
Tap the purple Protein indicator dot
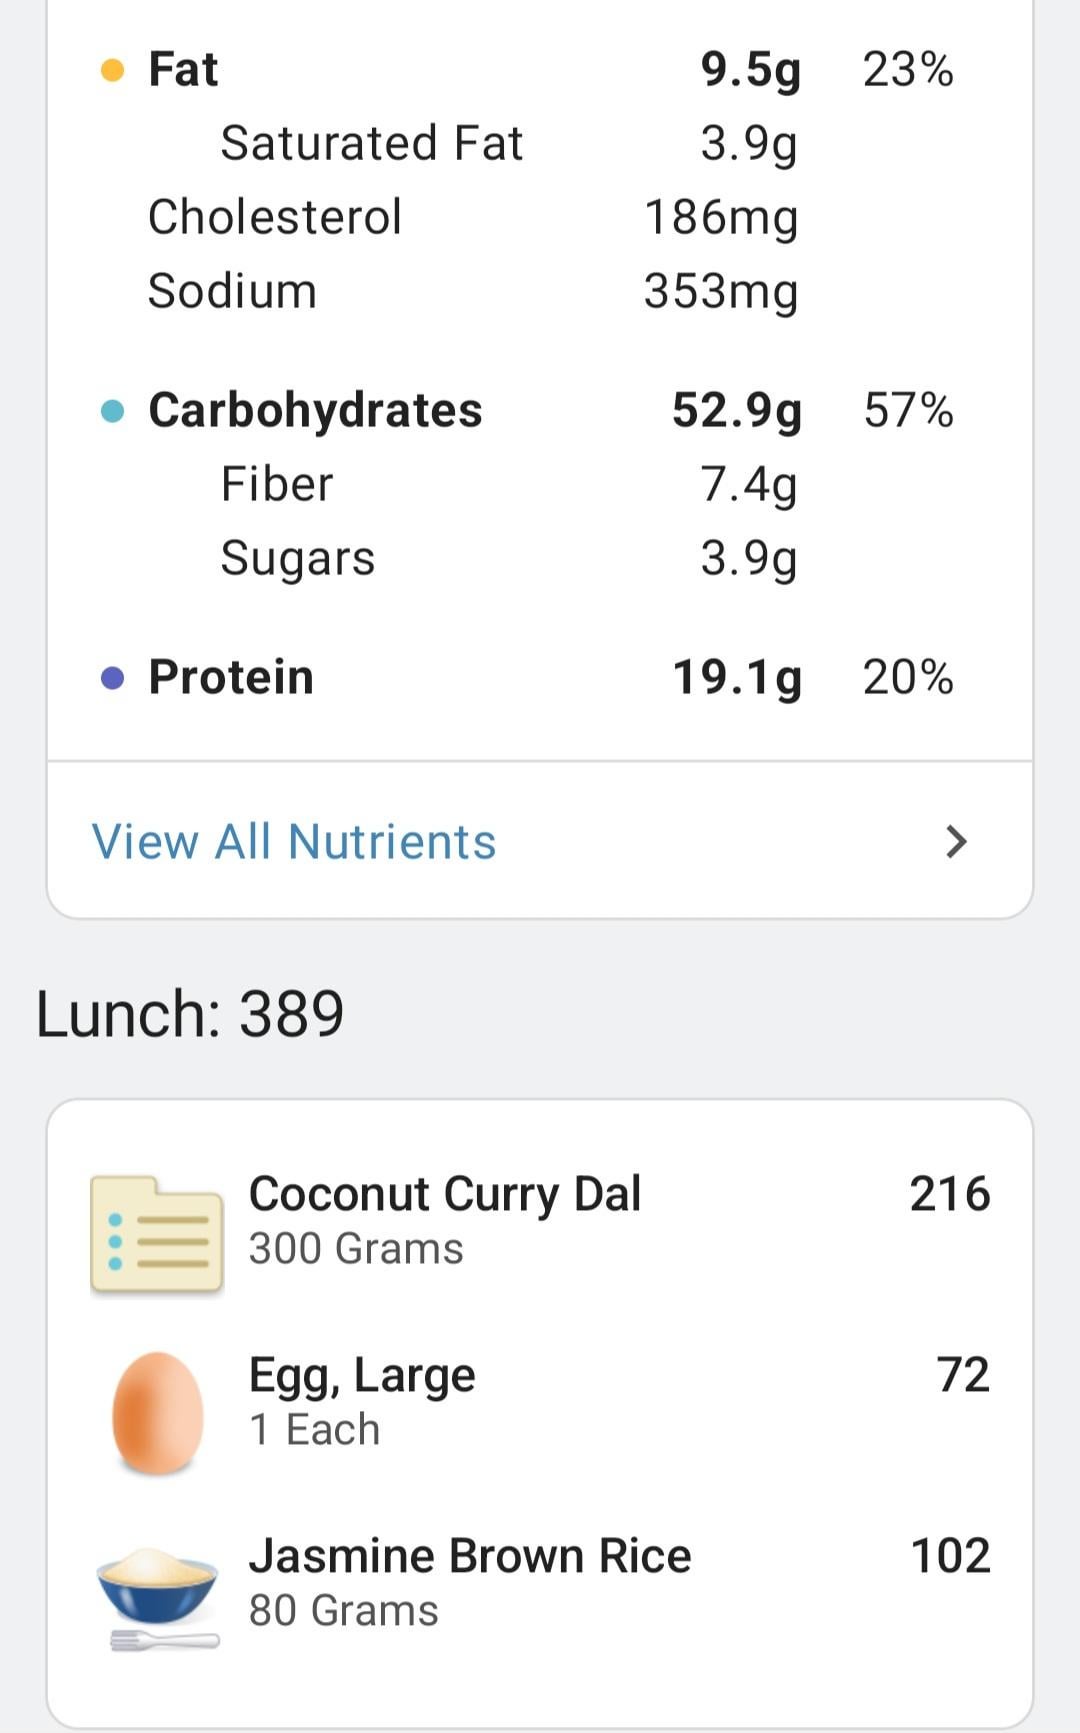click(113, 678)
